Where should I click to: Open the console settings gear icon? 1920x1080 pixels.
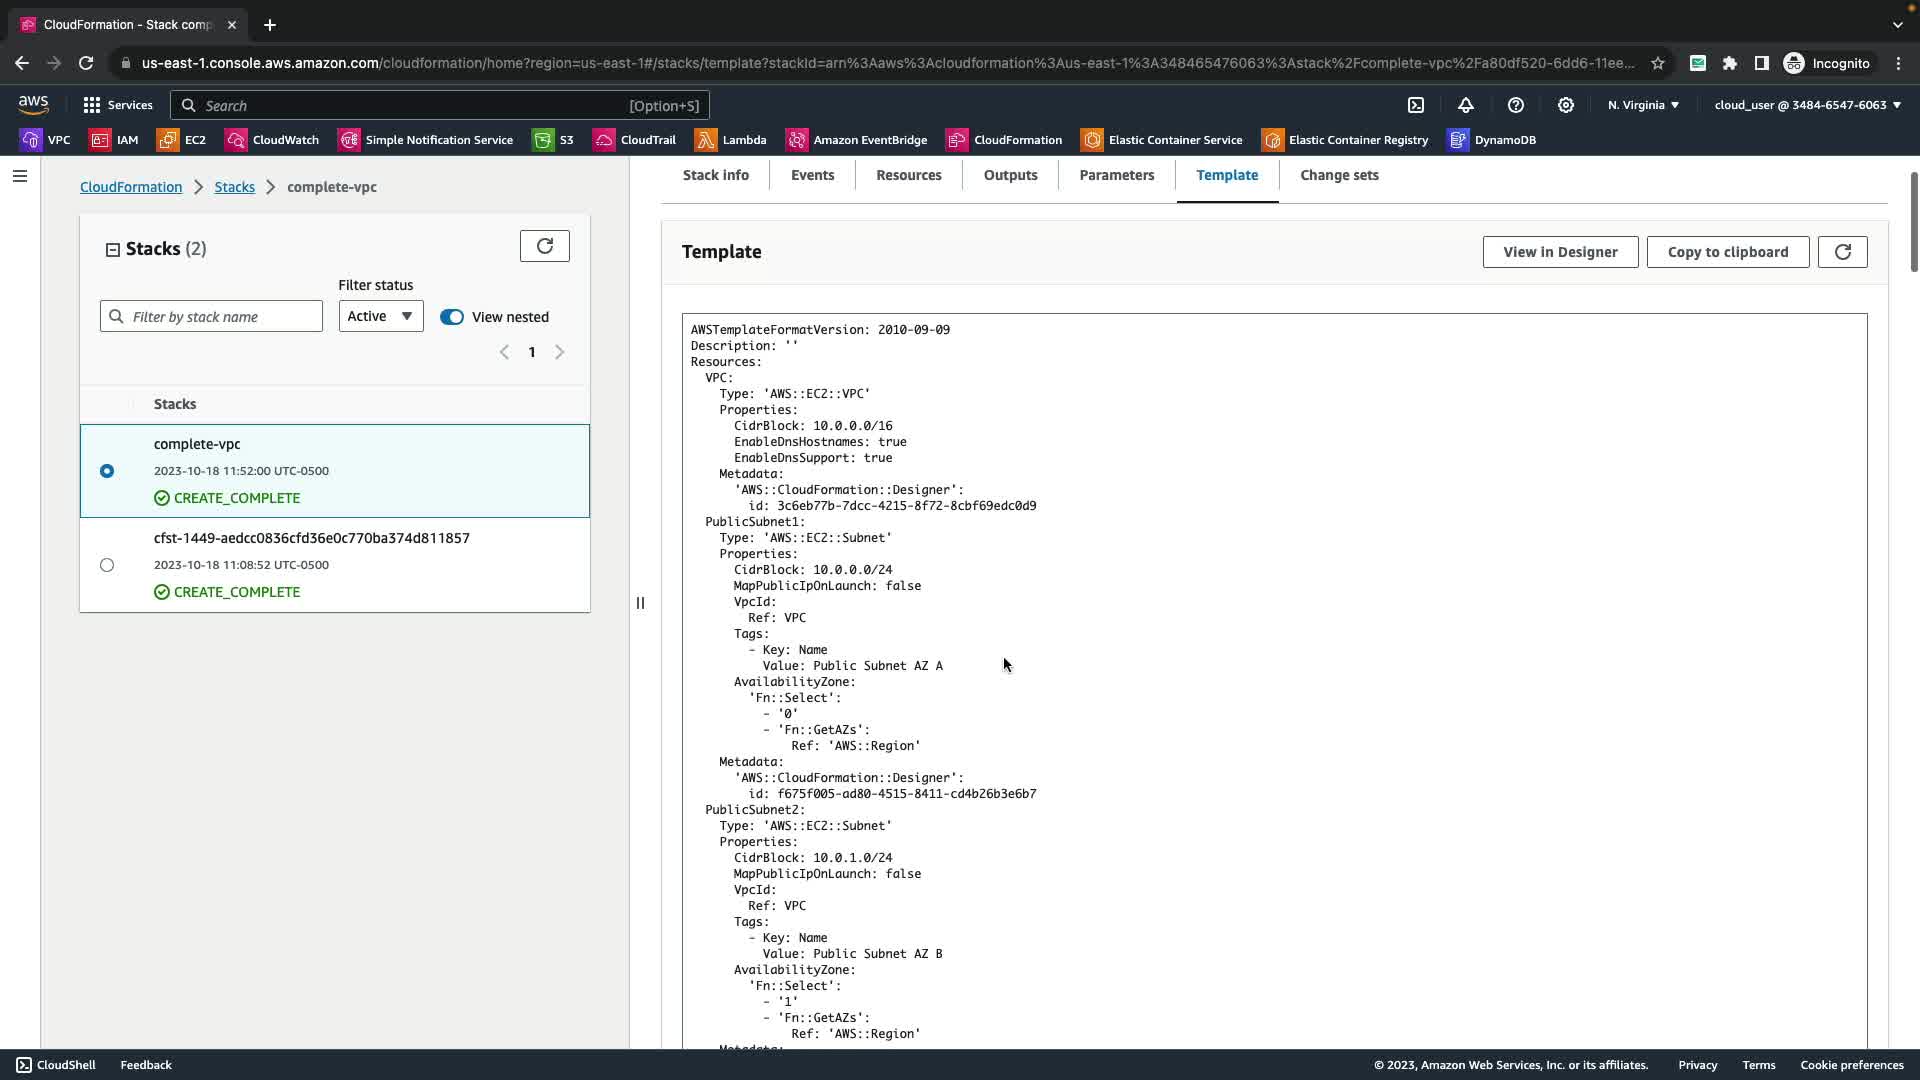(1566, 105)
